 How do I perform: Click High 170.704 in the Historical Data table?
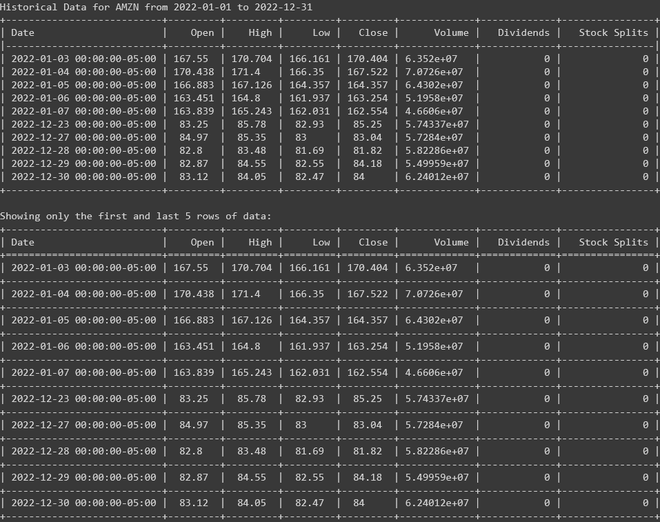click(252, 59)
